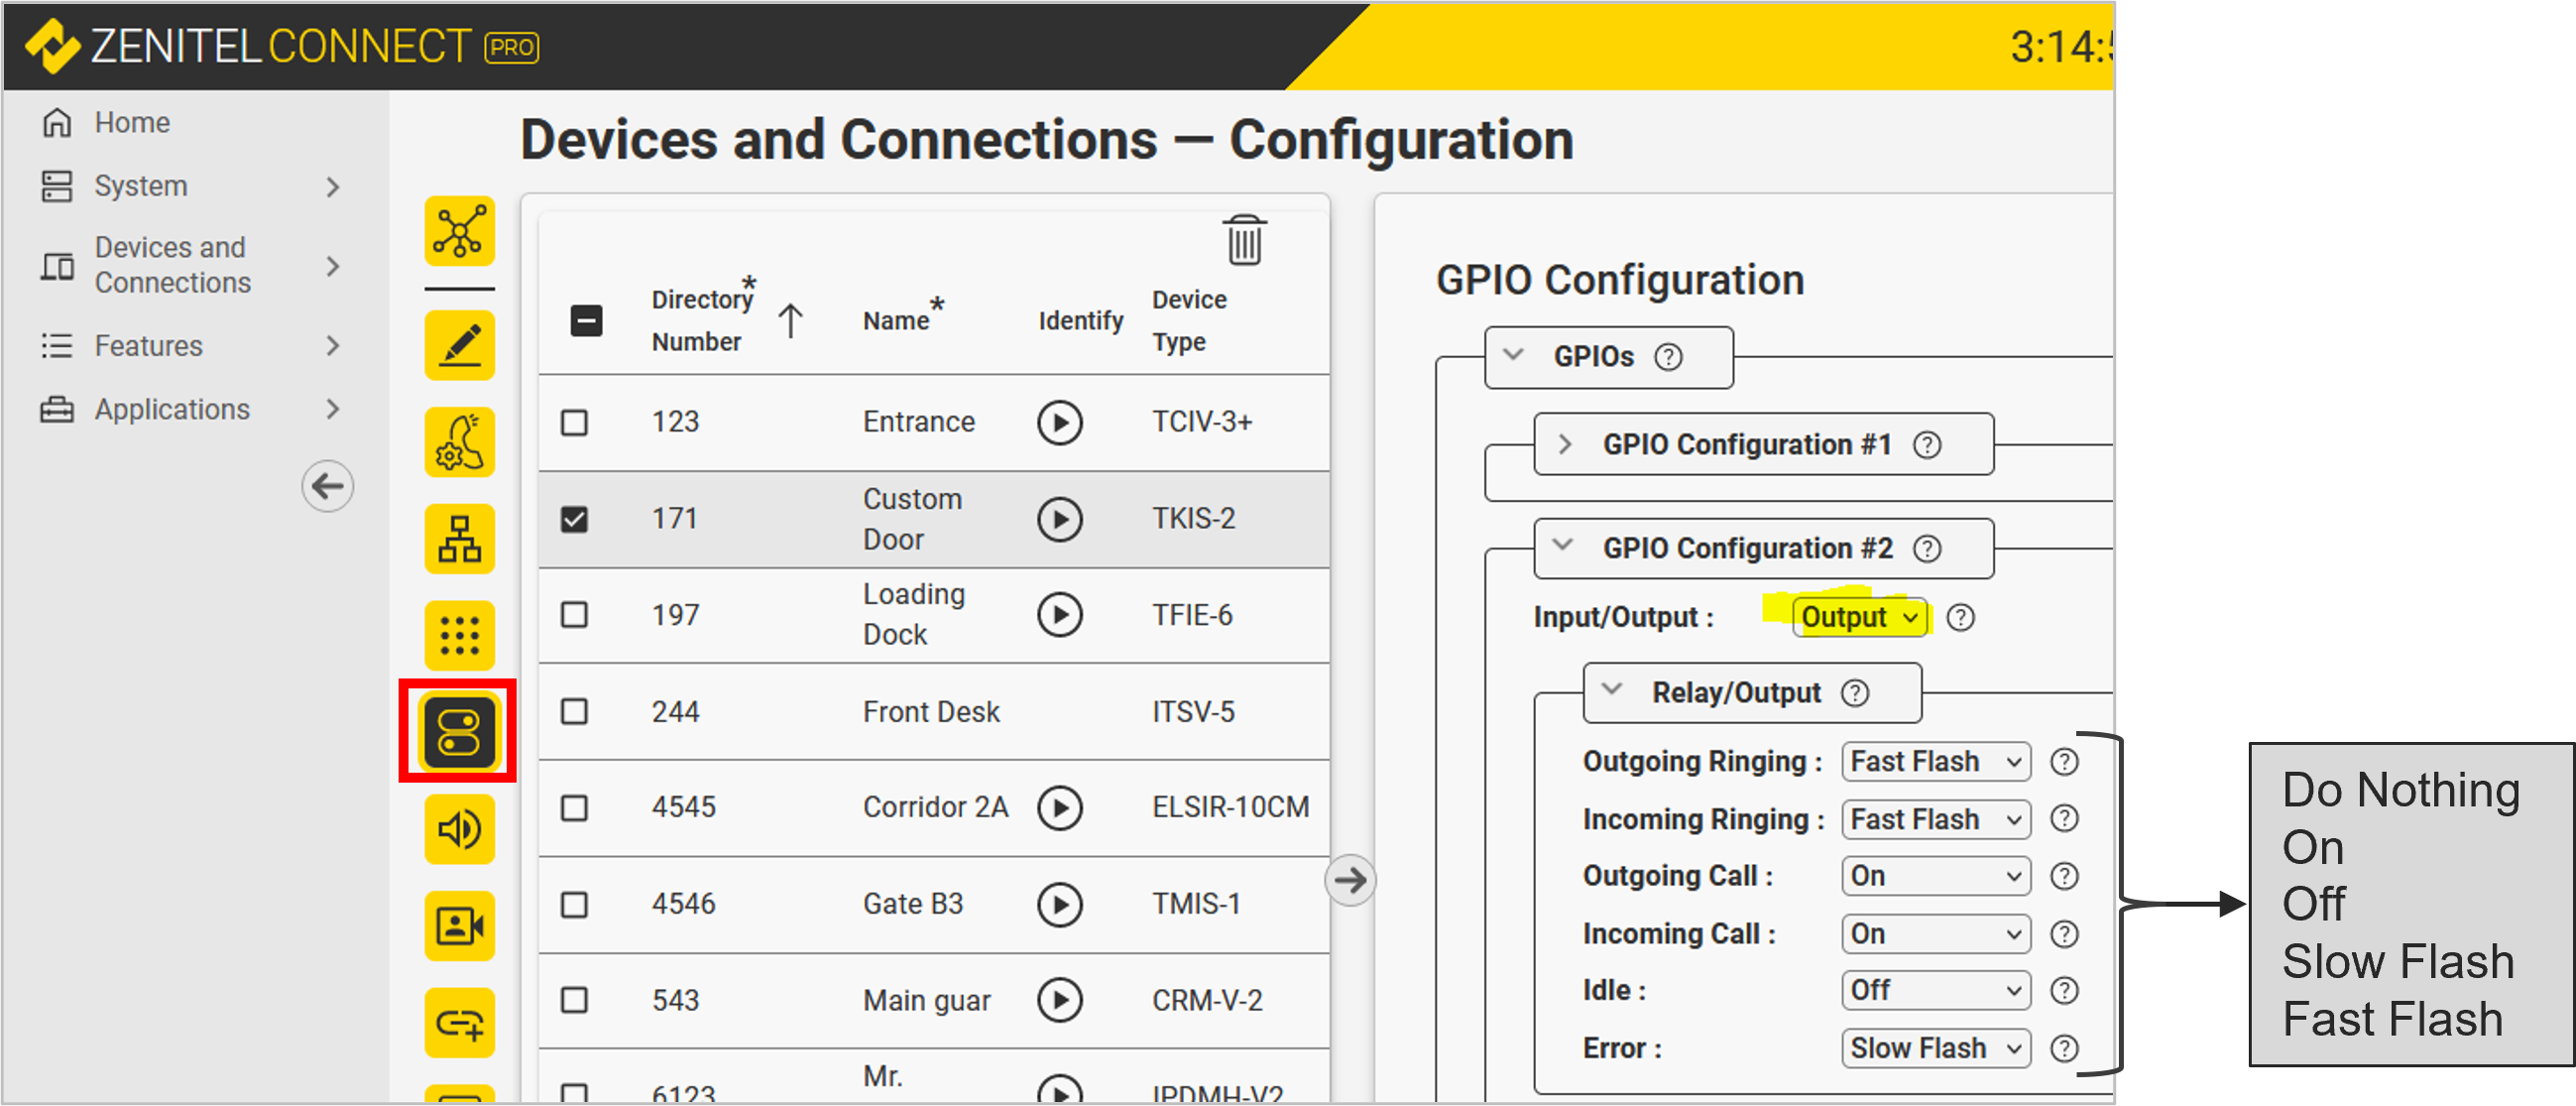Open the Input/Output dropdown
Image resolution: width=2576 pixels, height=1106 pixels.
coord(1858,617)
